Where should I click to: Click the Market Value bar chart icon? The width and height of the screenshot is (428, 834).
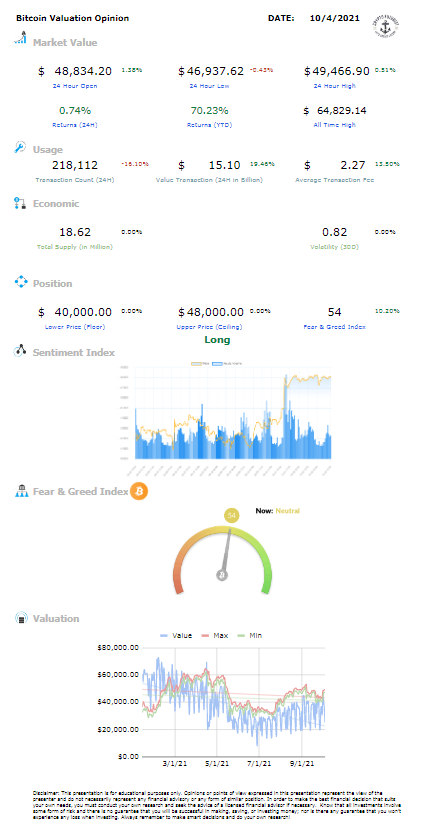pos(20,38)
